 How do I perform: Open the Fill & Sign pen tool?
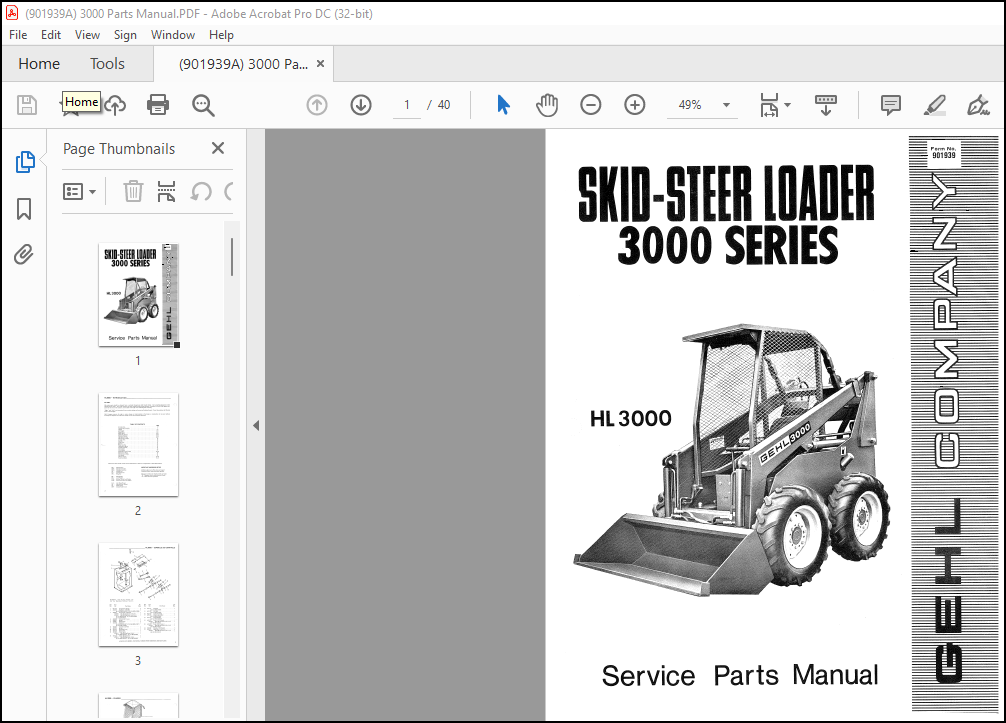click(978, 105)
